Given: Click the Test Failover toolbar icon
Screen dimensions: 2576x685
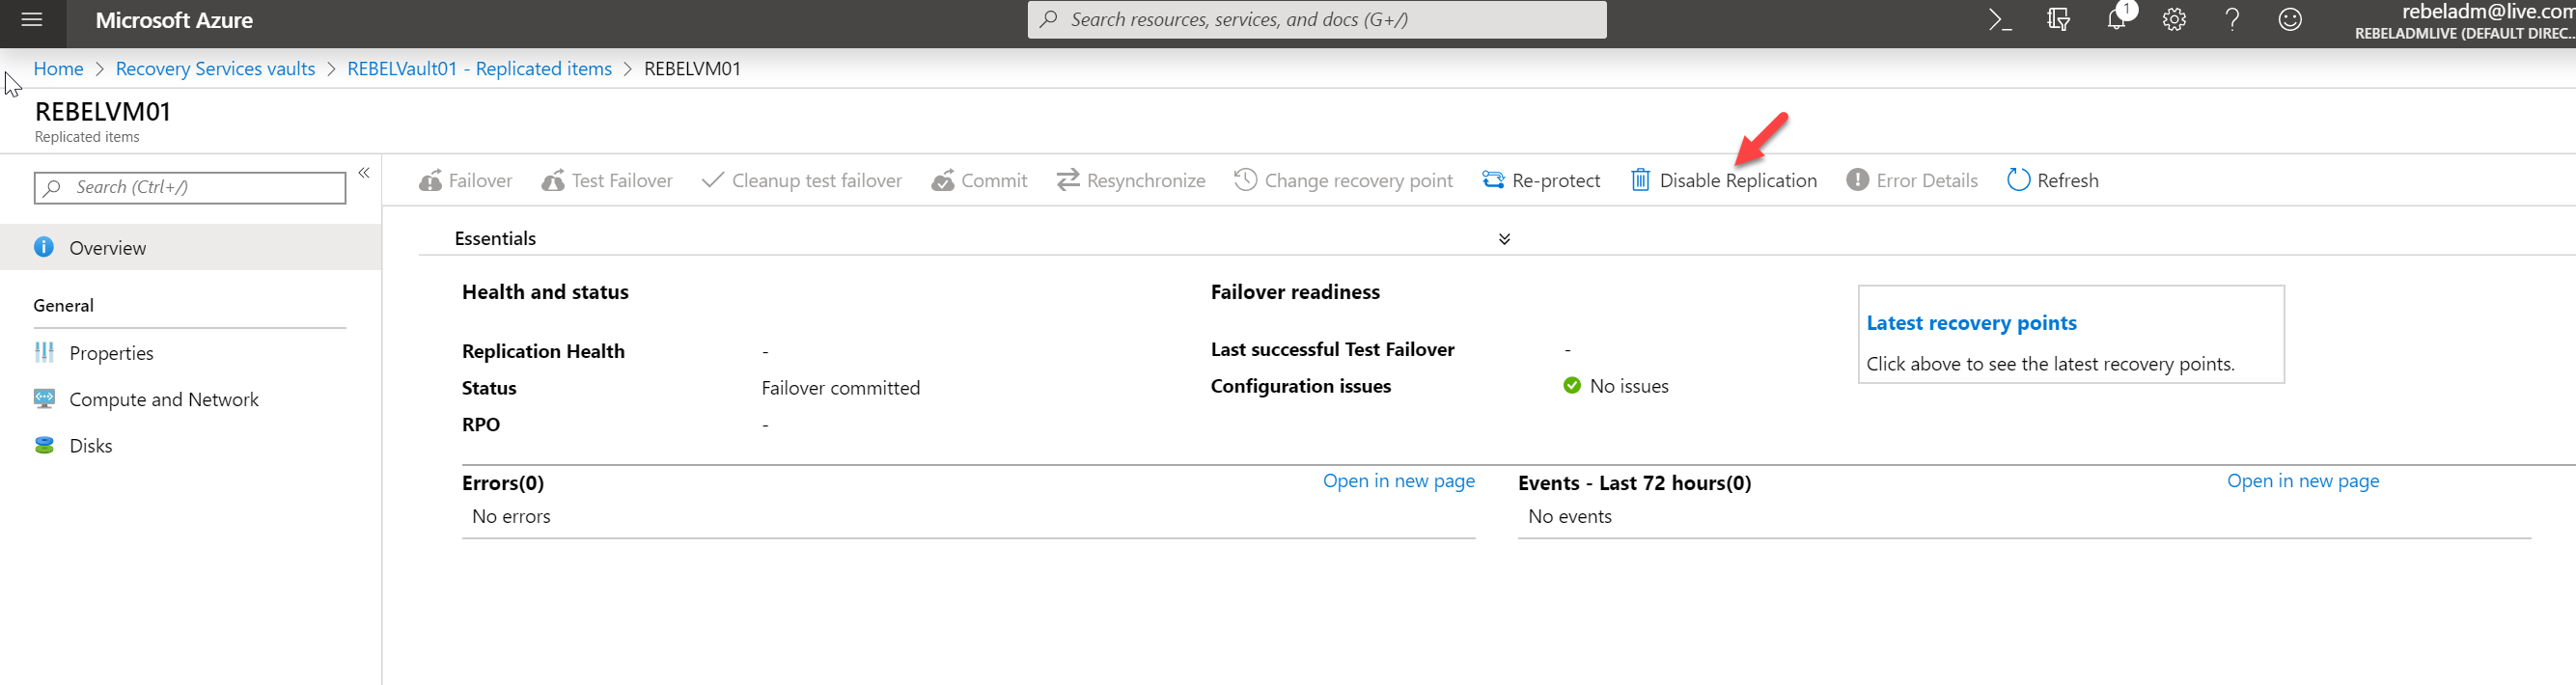Looking at the screenshot, I should click(x=553, y=180).
